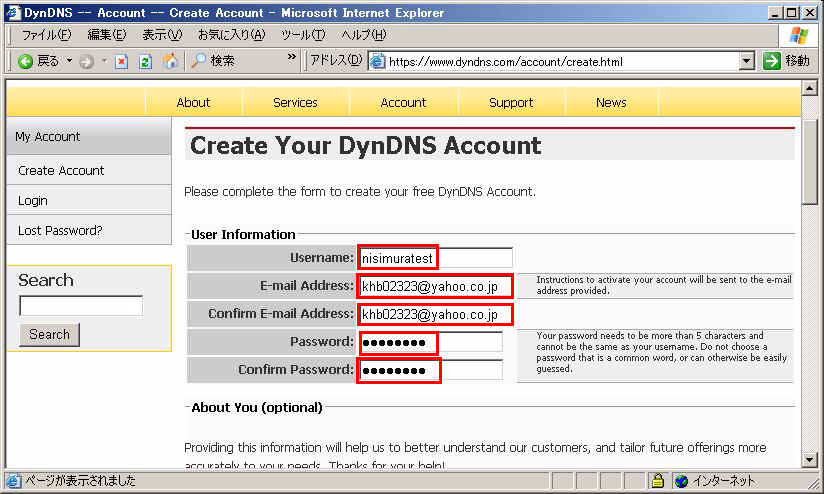Open the お気に入り(A) menu
Screen dimensions: 824x494
[x=232, y=35]
